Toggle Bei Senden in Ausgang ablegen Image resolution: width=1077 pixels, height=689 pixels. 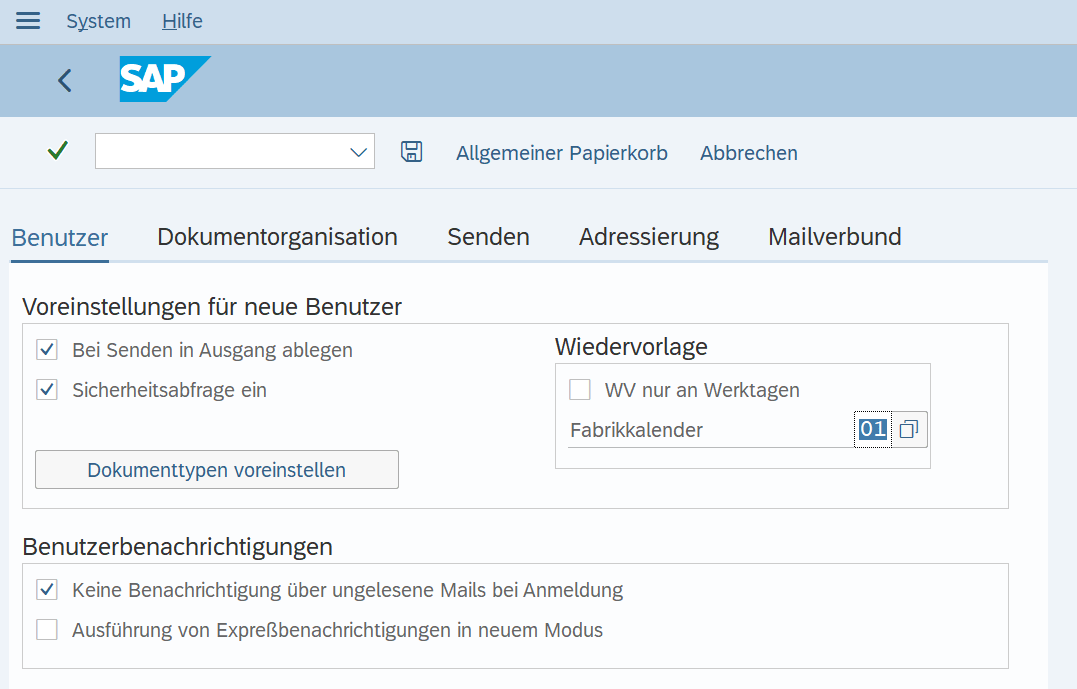47,350
